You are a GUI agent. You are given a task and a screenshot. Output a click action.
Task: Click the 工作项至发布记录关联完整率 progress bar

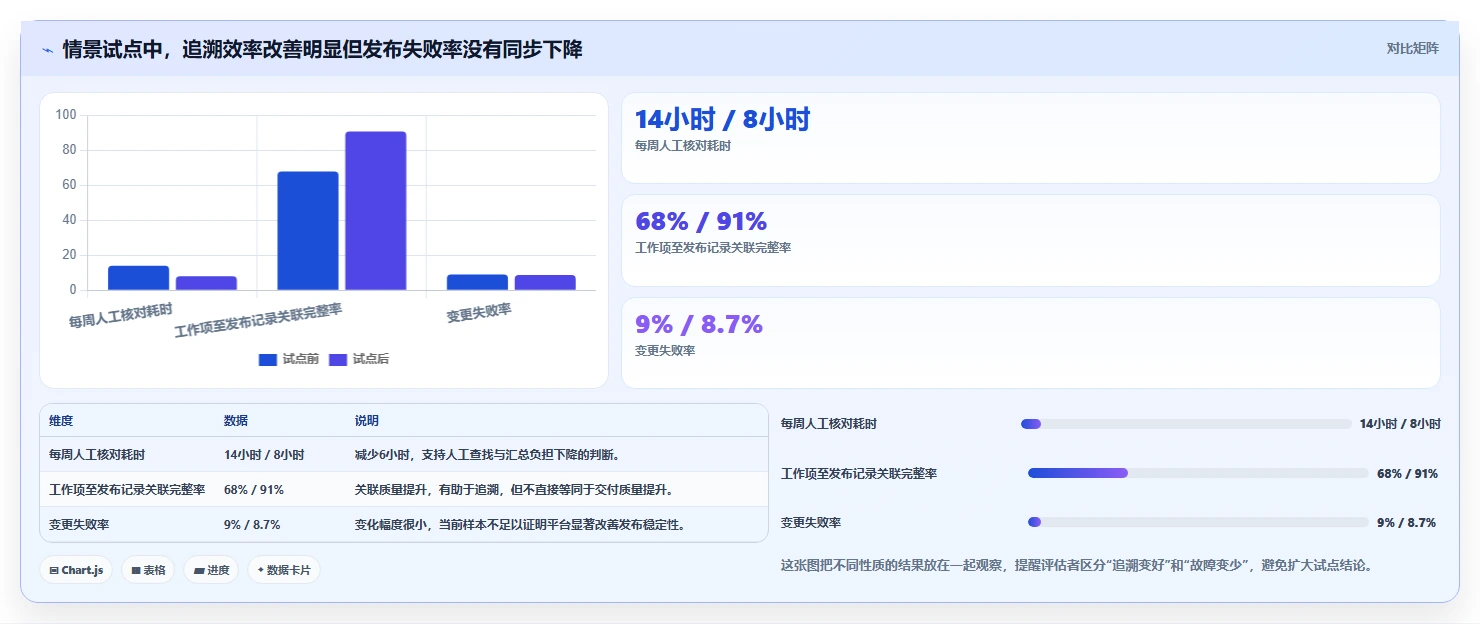pyautogui.click(x=1198, y=473)
